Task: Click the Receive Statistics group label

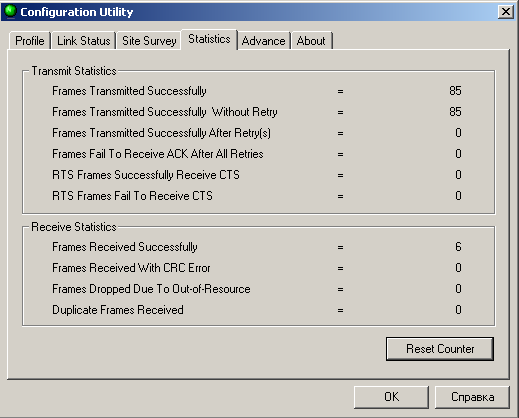Action: 74,227
